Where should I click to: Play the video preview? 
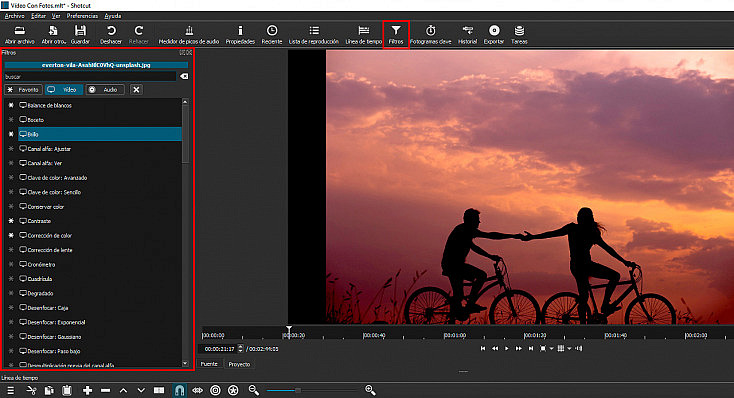tap(506, 348)
